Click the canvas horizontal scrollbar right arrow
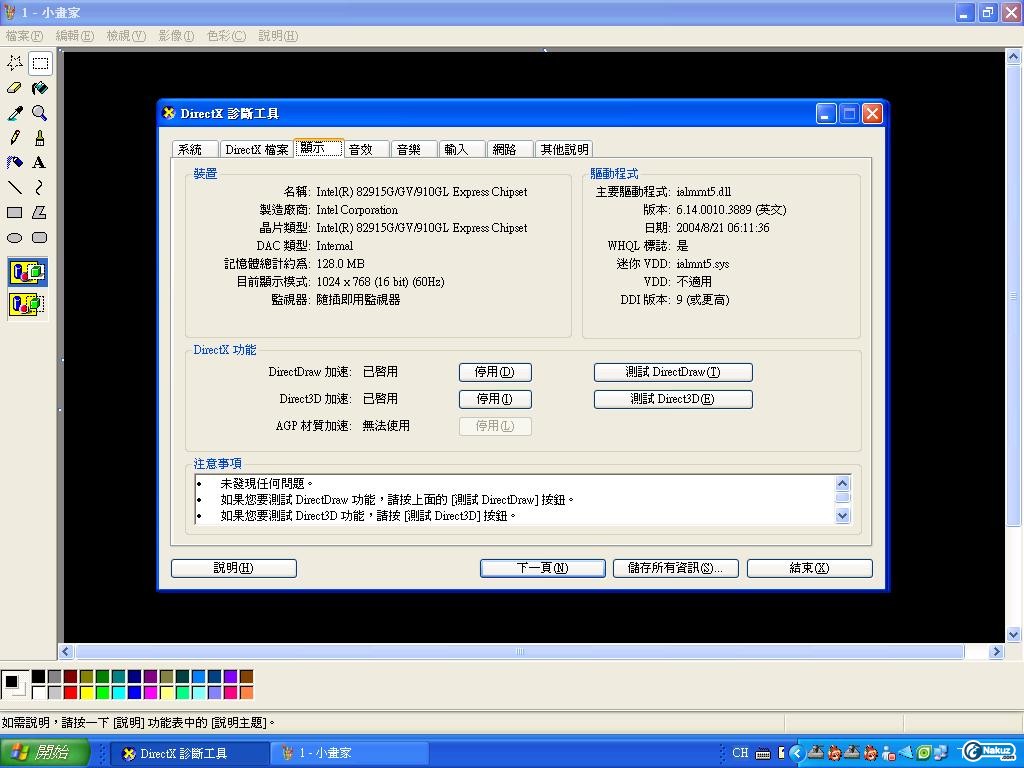This screenshot has width=1024, height=768. (995, 652)
